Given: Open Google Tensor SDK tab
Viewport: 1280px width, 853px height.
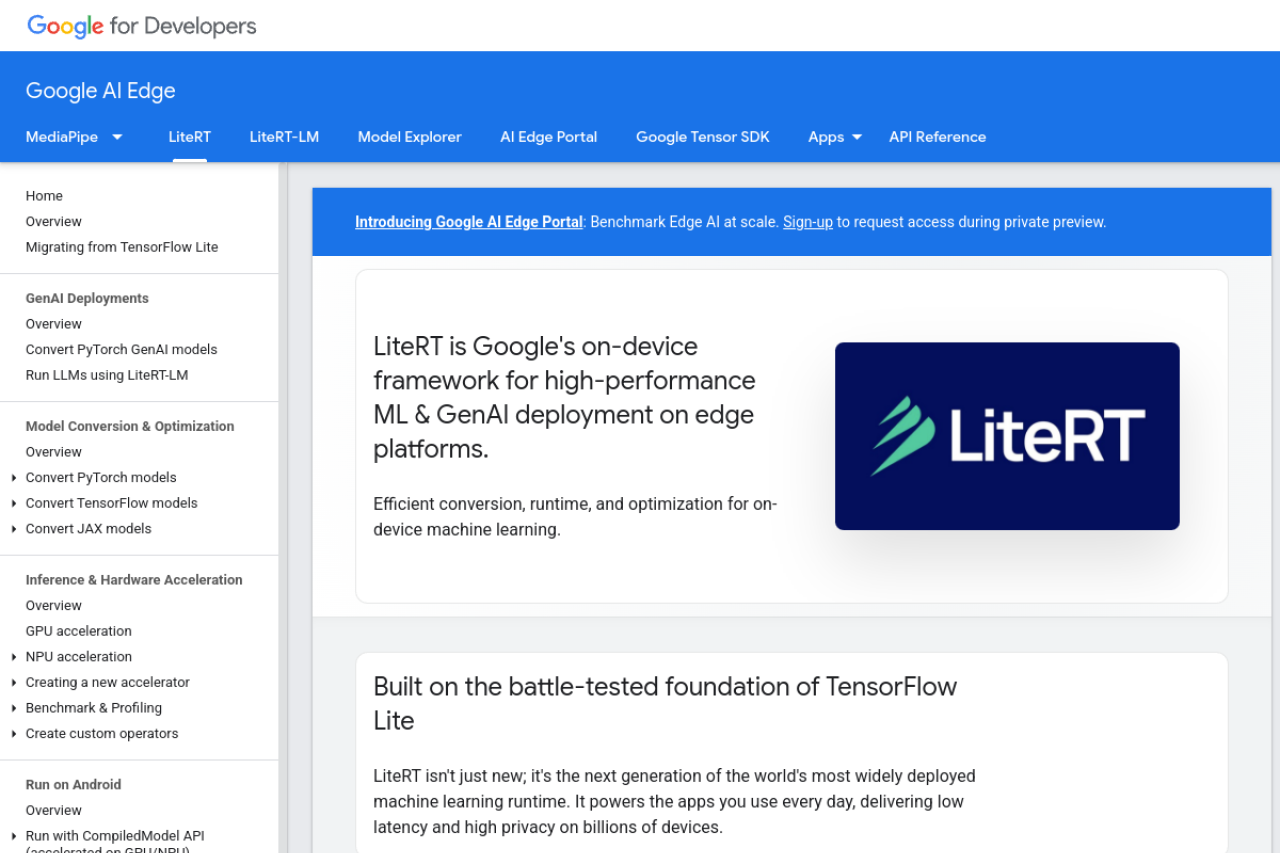Looking at the screenshot, I should coord(703,137).
